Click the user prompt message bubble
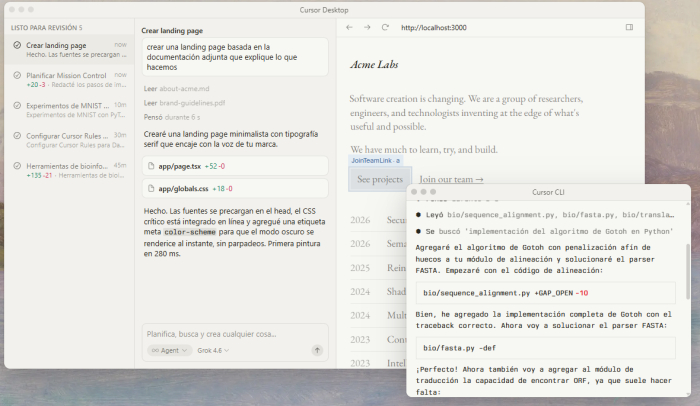The image size is (700, 406). 235,57
